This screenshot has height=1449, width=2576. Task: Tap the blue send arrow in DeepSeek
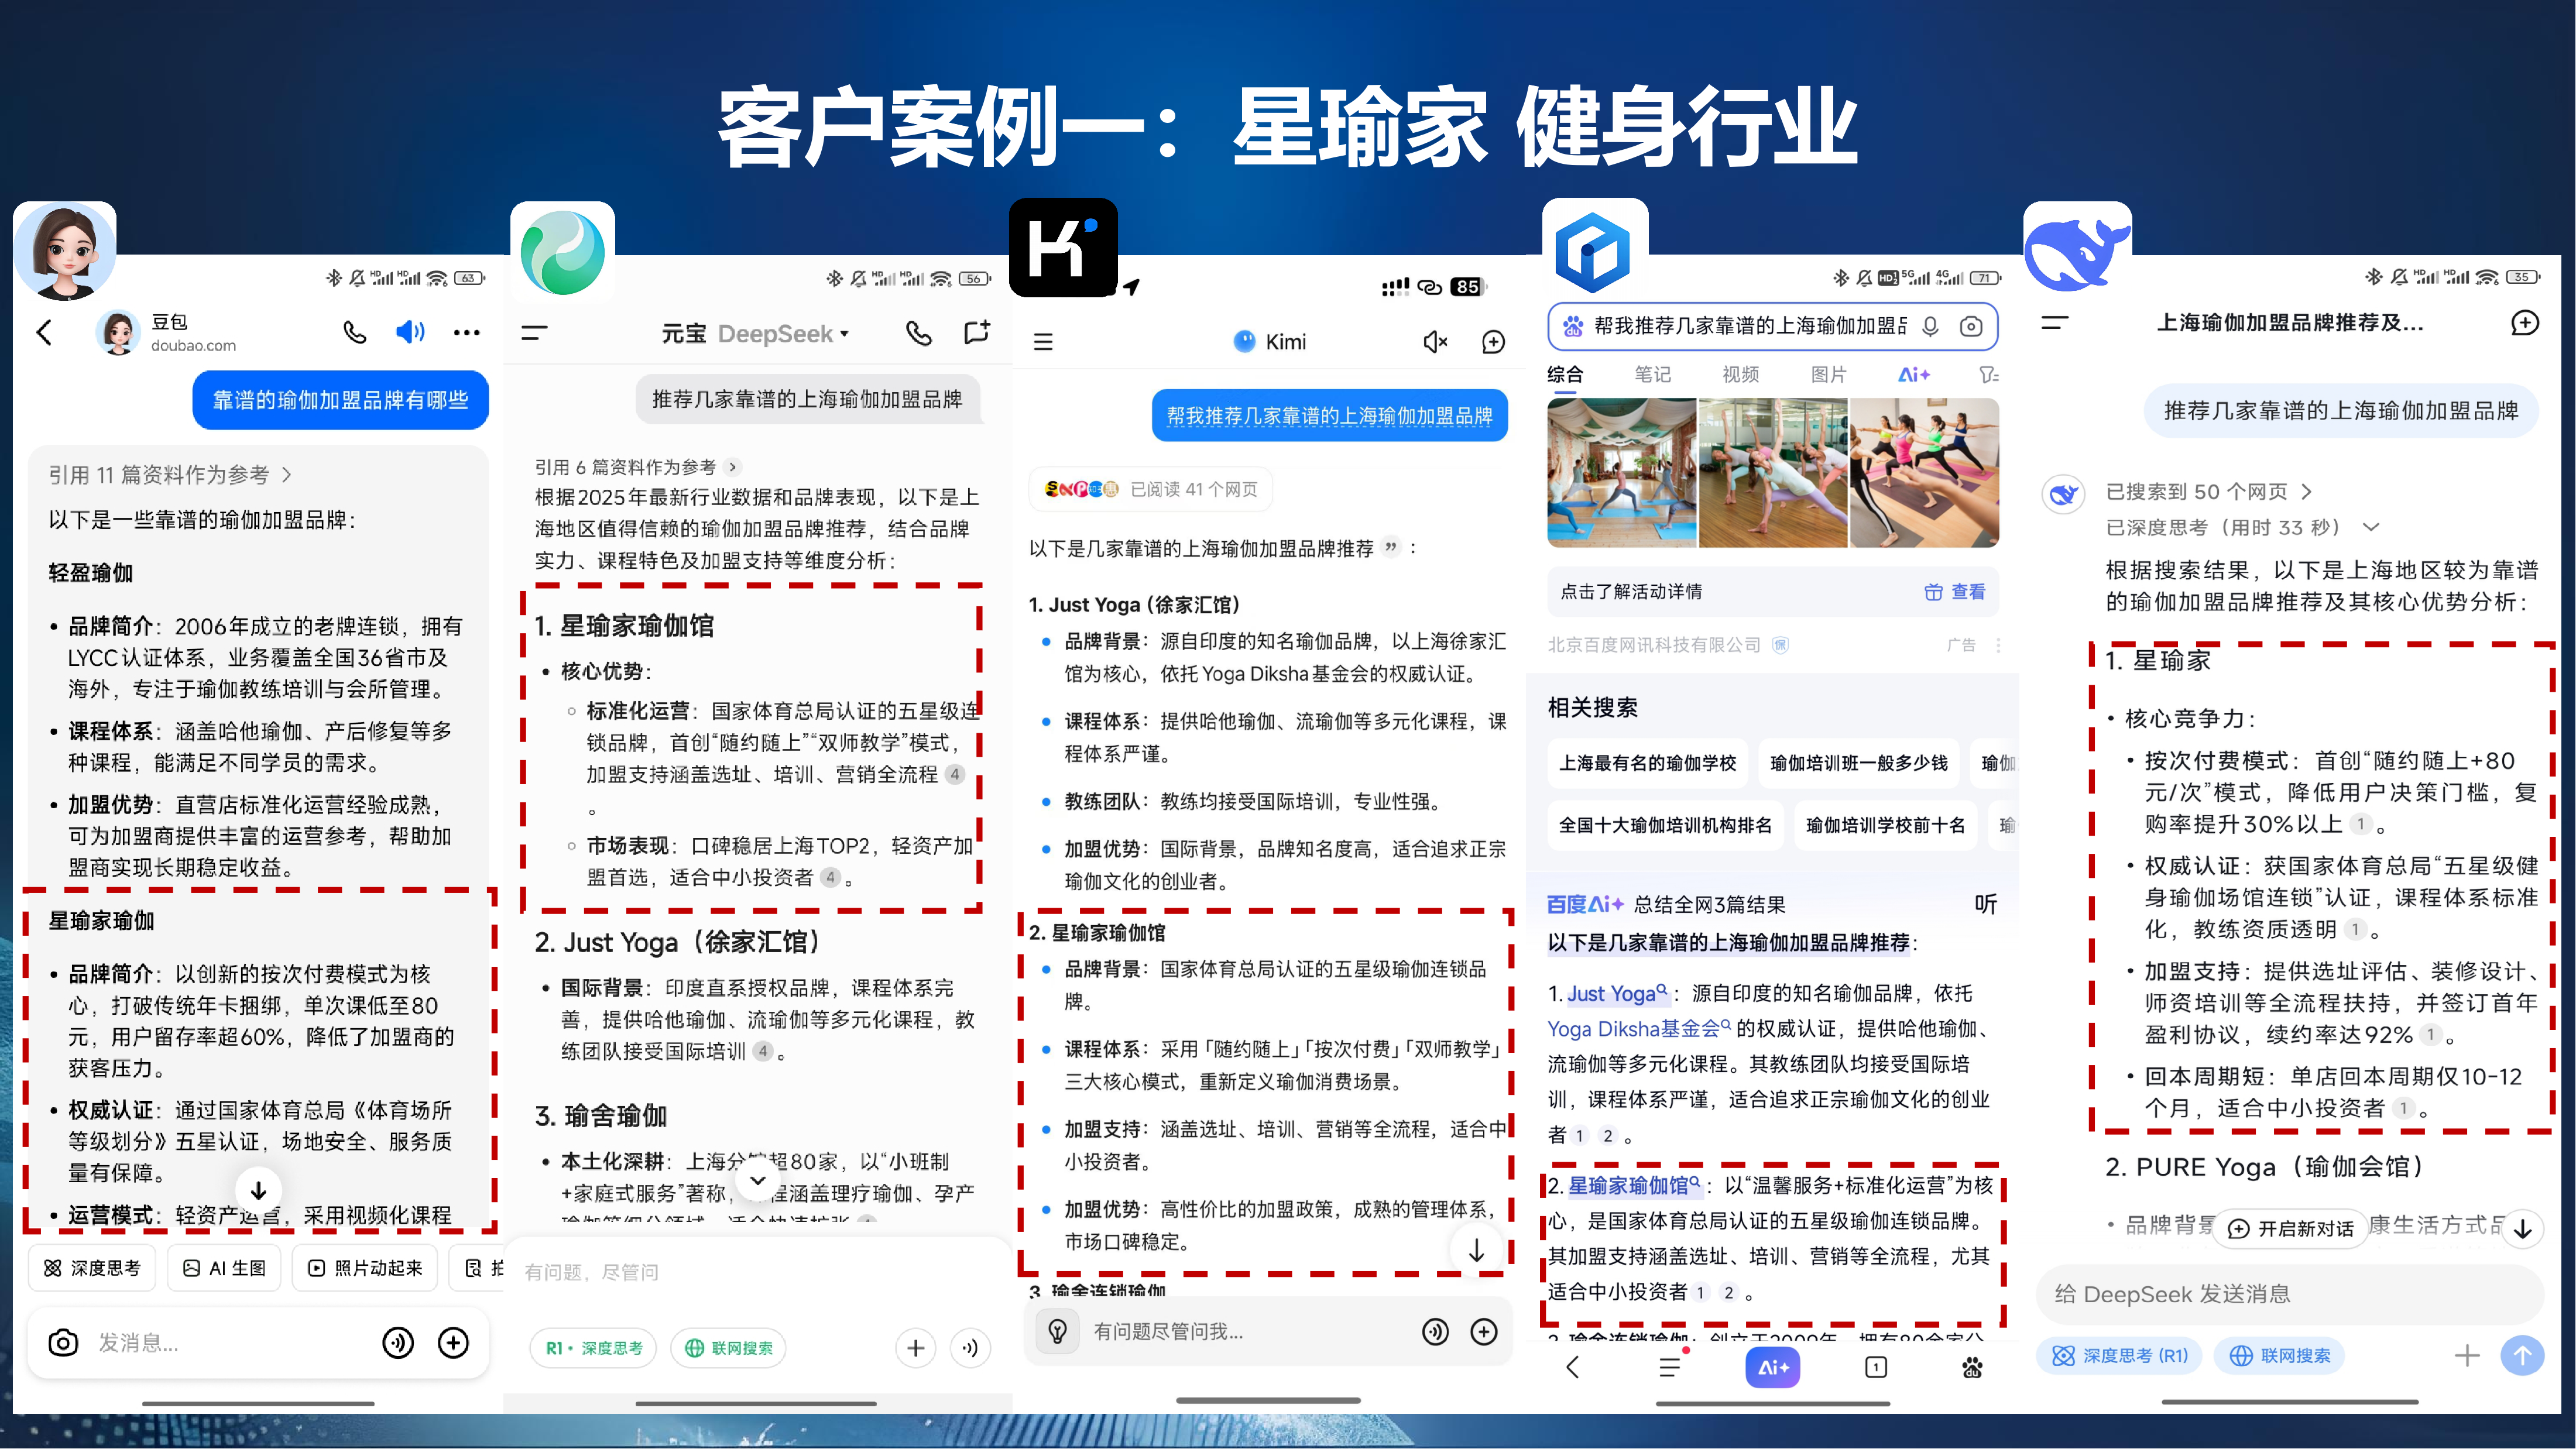click(2522, 1356)
